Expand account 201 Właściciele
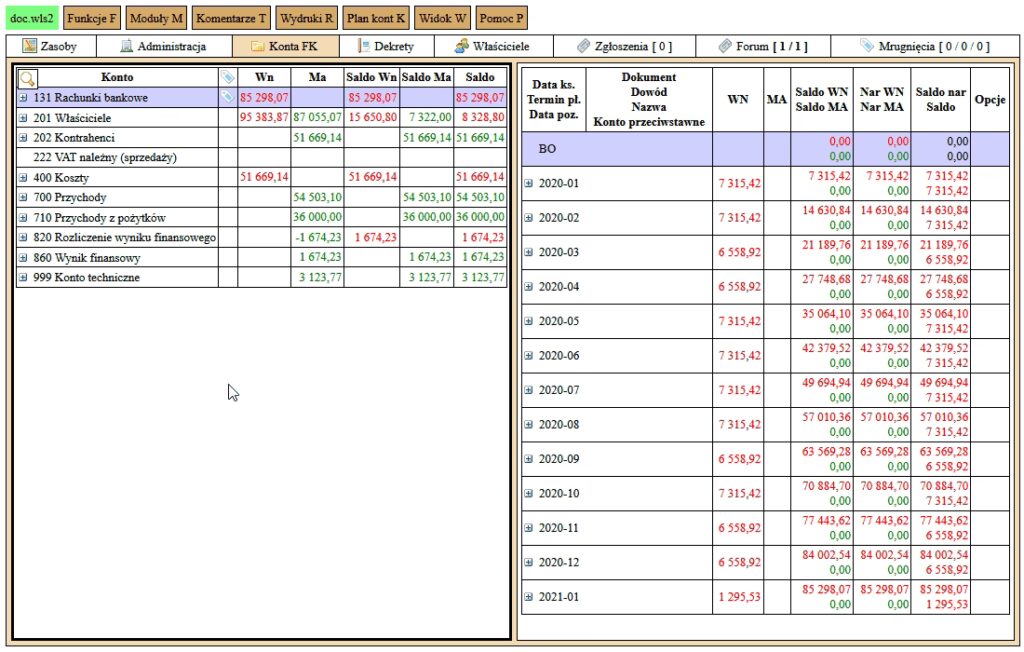The image size is (1024, 652). point(24,118)
